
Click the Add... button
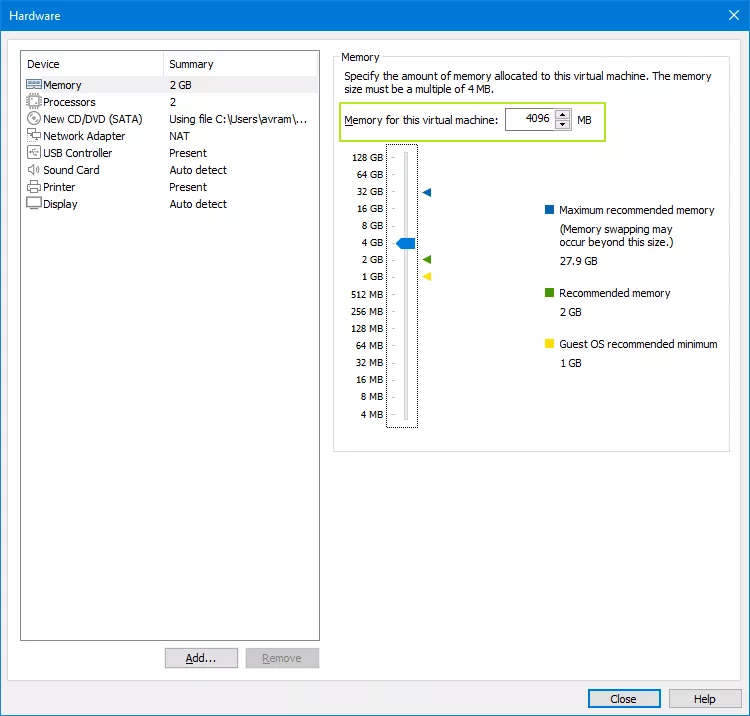pyautogui.click(x=201, y=658)
